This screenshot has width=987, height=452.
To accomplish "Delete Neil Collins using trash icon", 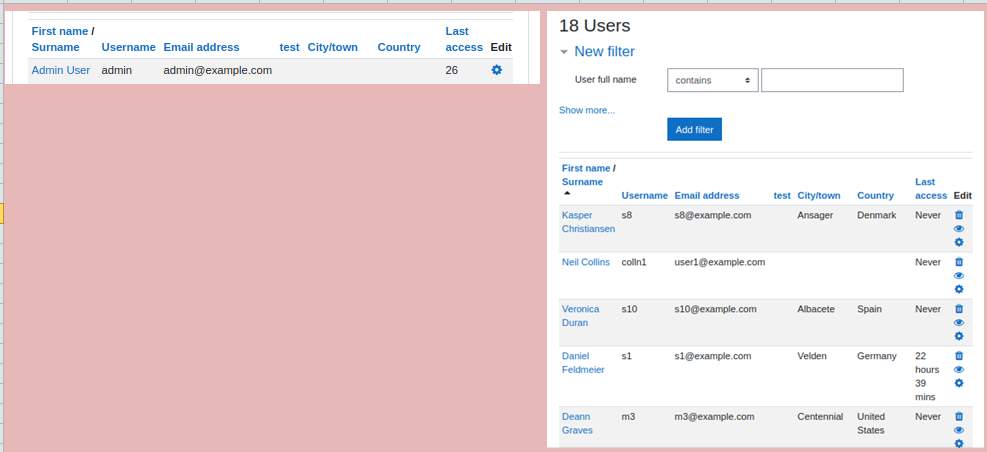I will tap(959, 262).
